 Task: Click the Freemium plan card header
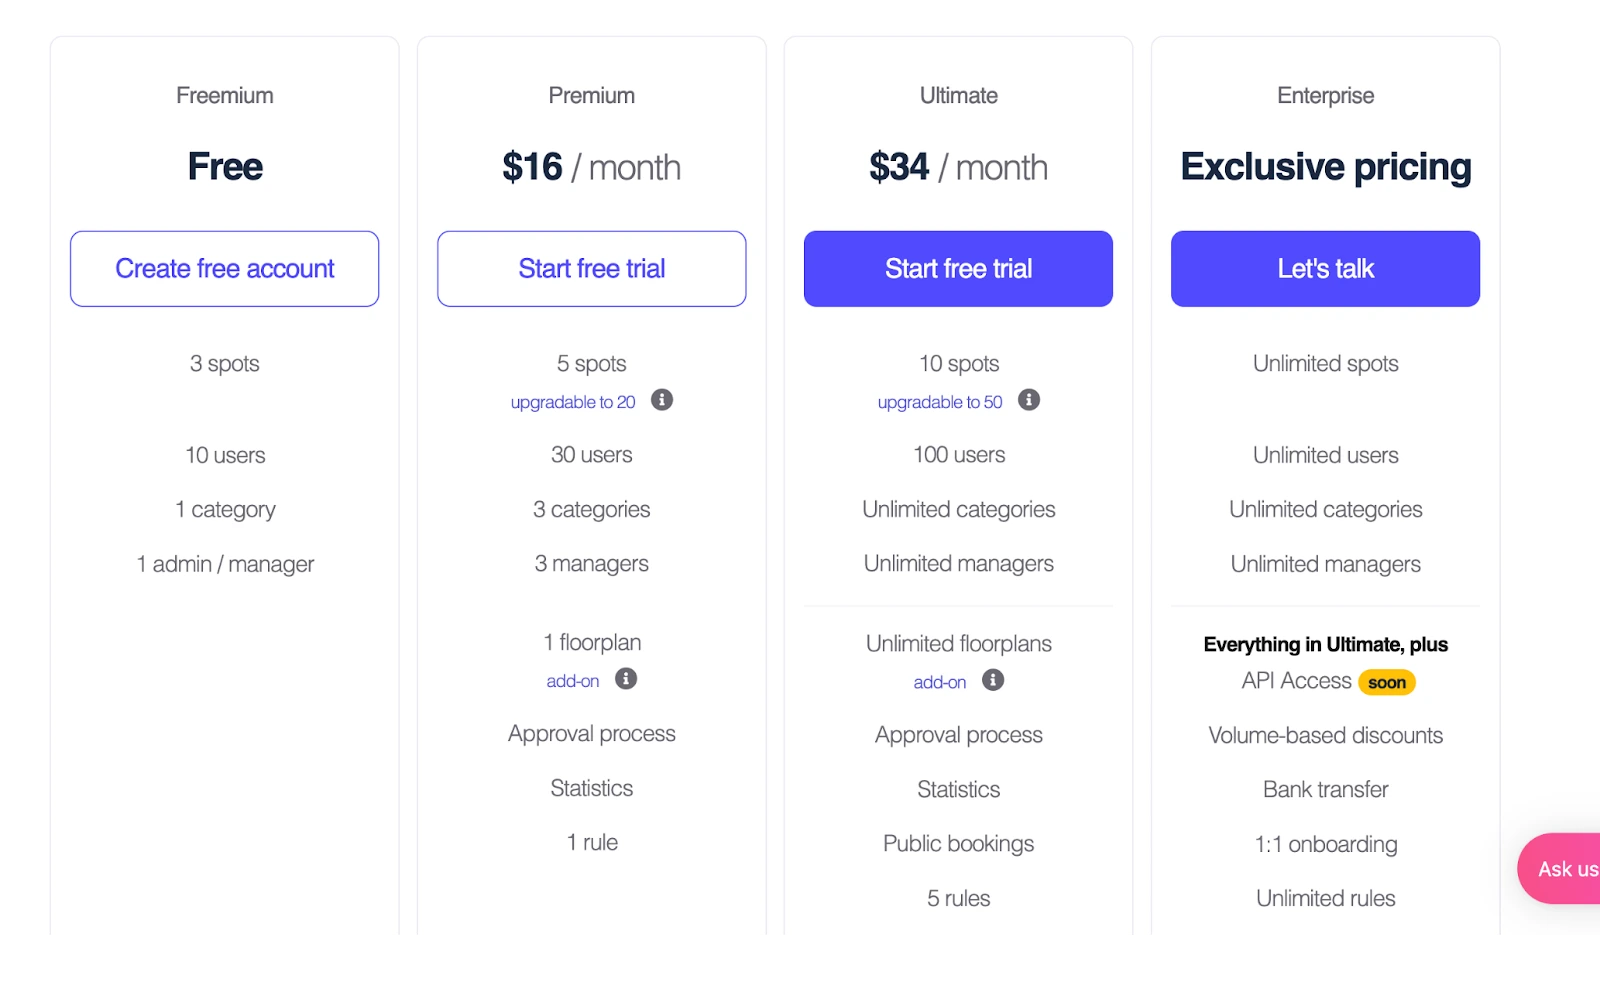[x=224, y=95]
